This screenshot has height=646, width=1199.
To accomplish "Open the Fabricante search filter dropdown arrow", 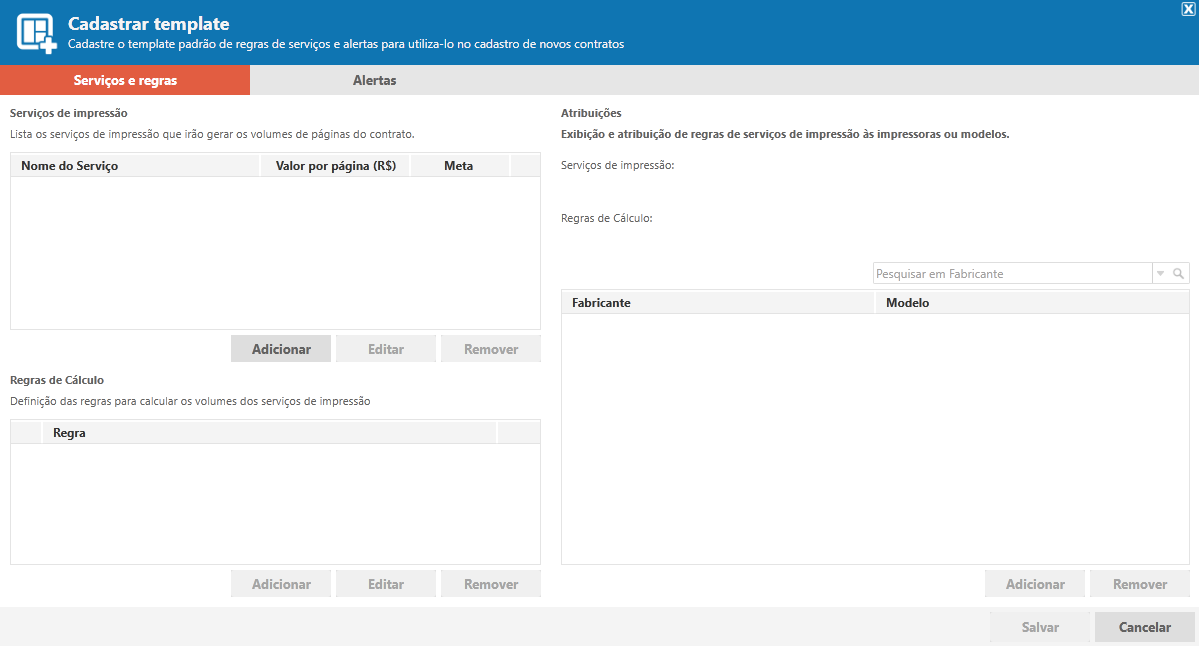I will (x=1160, y=274).
